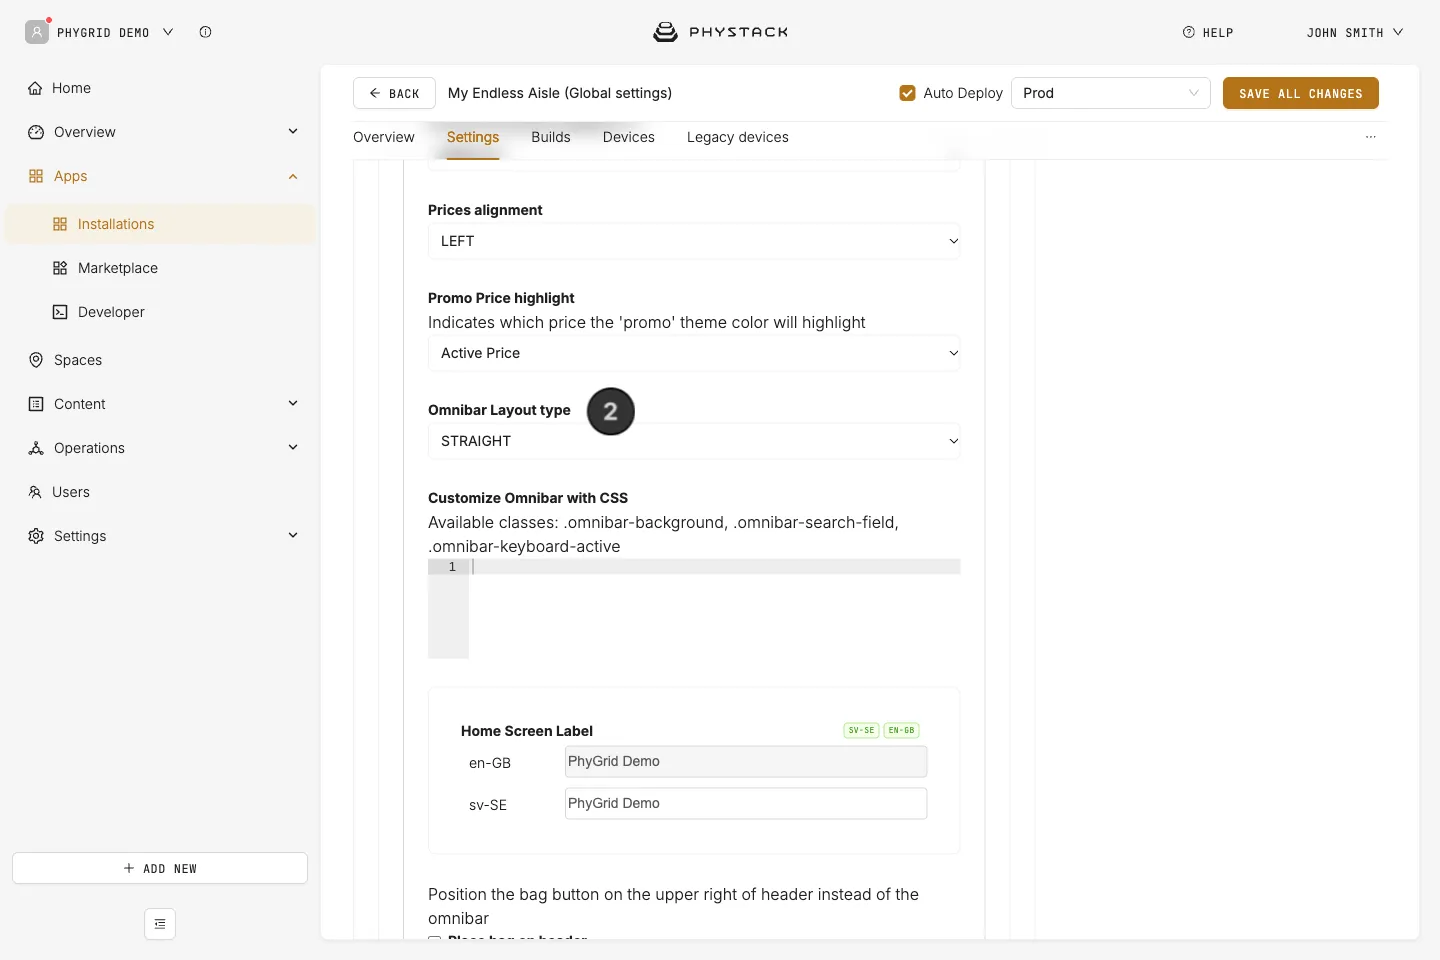This screenshot has height=960, width=1440.
Task: Click the Overview gauge icon
Action: (x=36, y=132)
